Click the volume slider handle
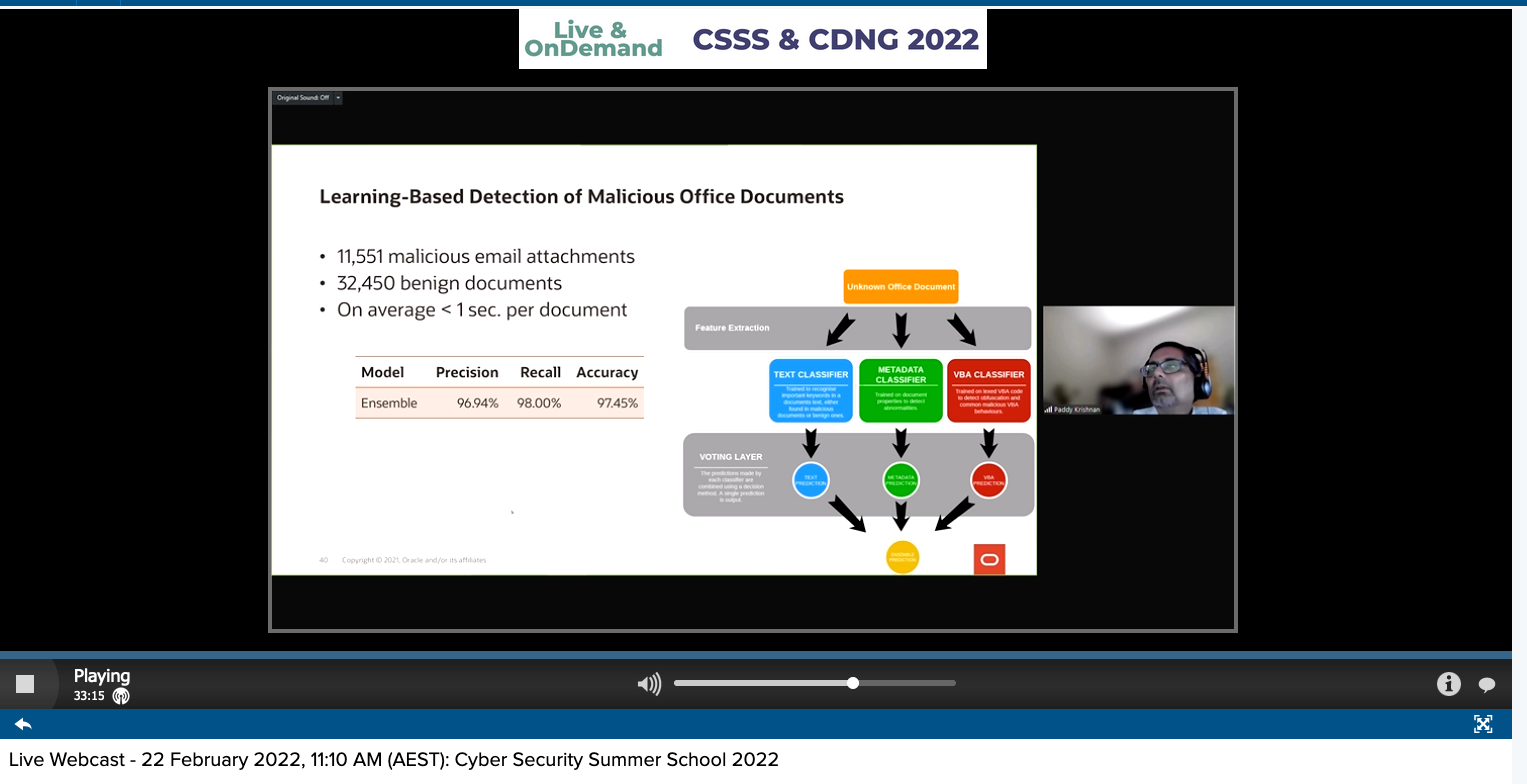The height and width of the screenshot is (784, 1527). [853, 683]
